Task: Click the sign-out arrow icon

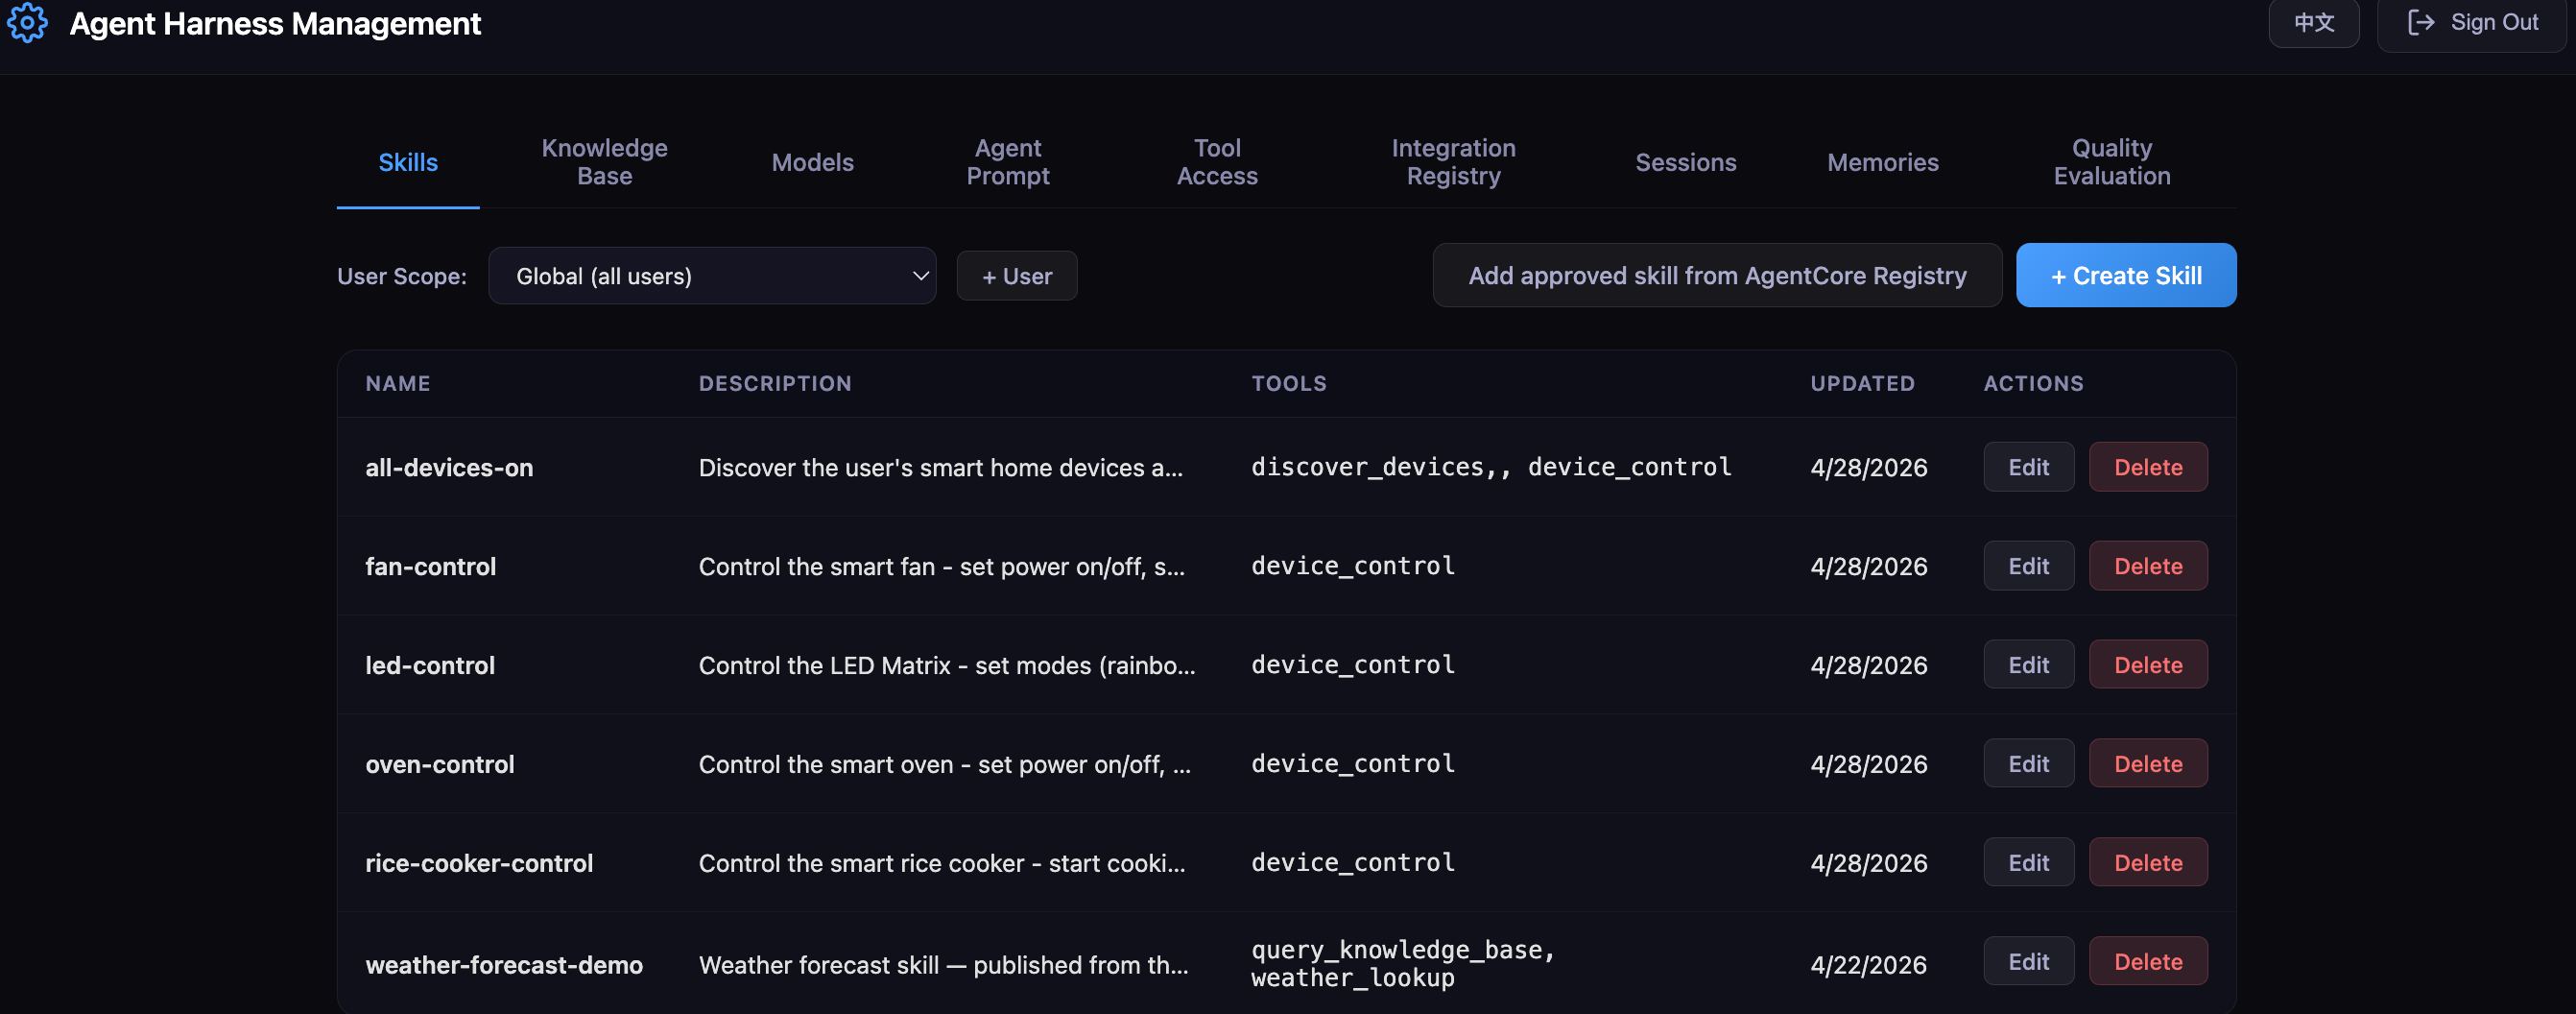Action: (x=2420, y=22)
